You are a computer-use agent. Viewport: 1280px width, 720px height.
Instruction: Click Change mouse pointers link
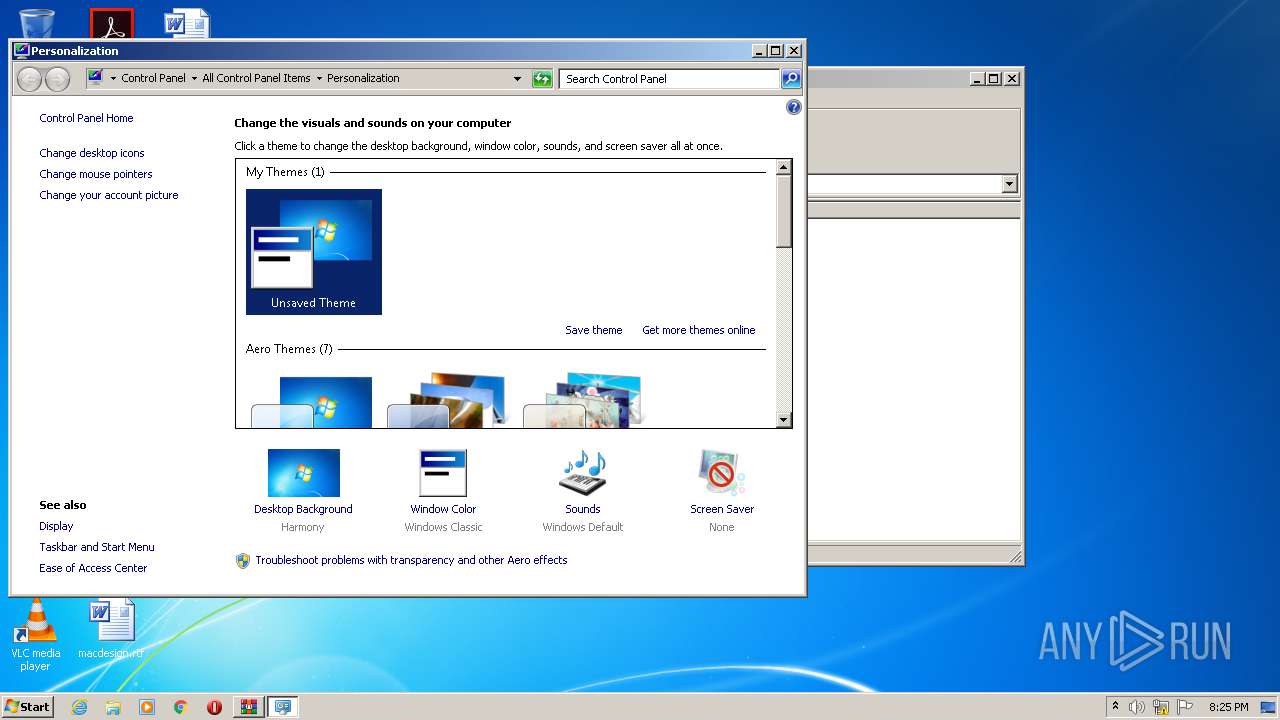[x=96, y=174]
